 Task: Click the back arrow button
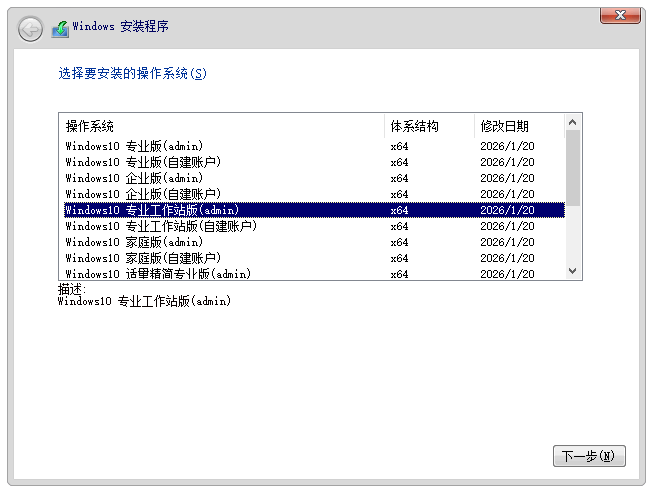31,28
